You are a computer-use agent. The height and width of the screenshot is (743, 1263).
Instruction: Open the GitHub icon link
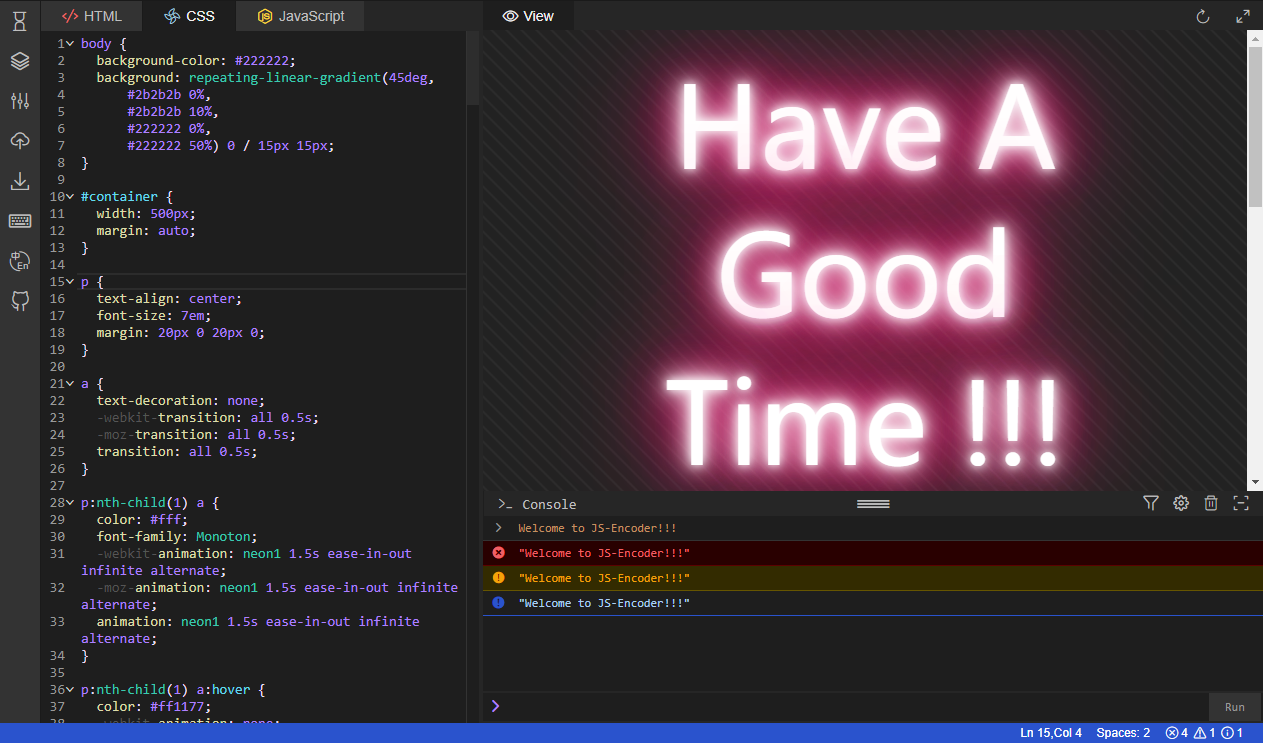(x=20, y=301)
